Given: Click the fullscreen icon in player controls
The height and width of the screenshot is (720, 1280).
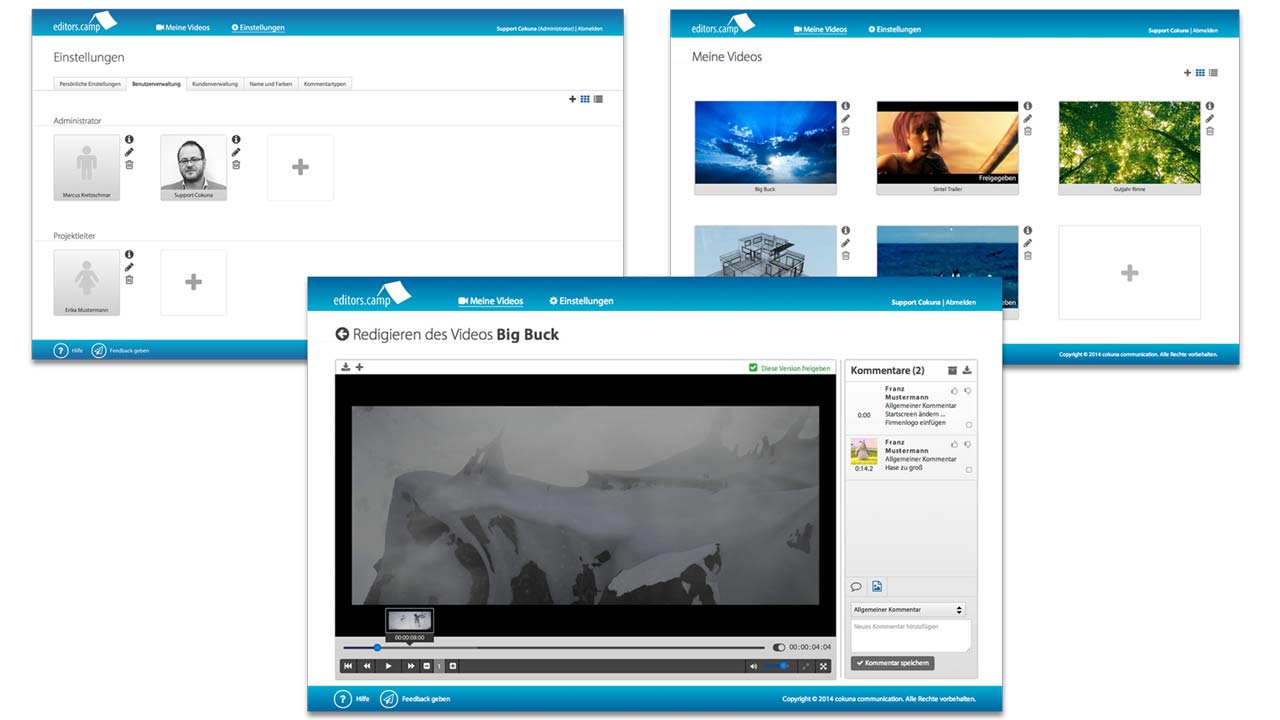Looking at the screenshot, I should 824,666.
